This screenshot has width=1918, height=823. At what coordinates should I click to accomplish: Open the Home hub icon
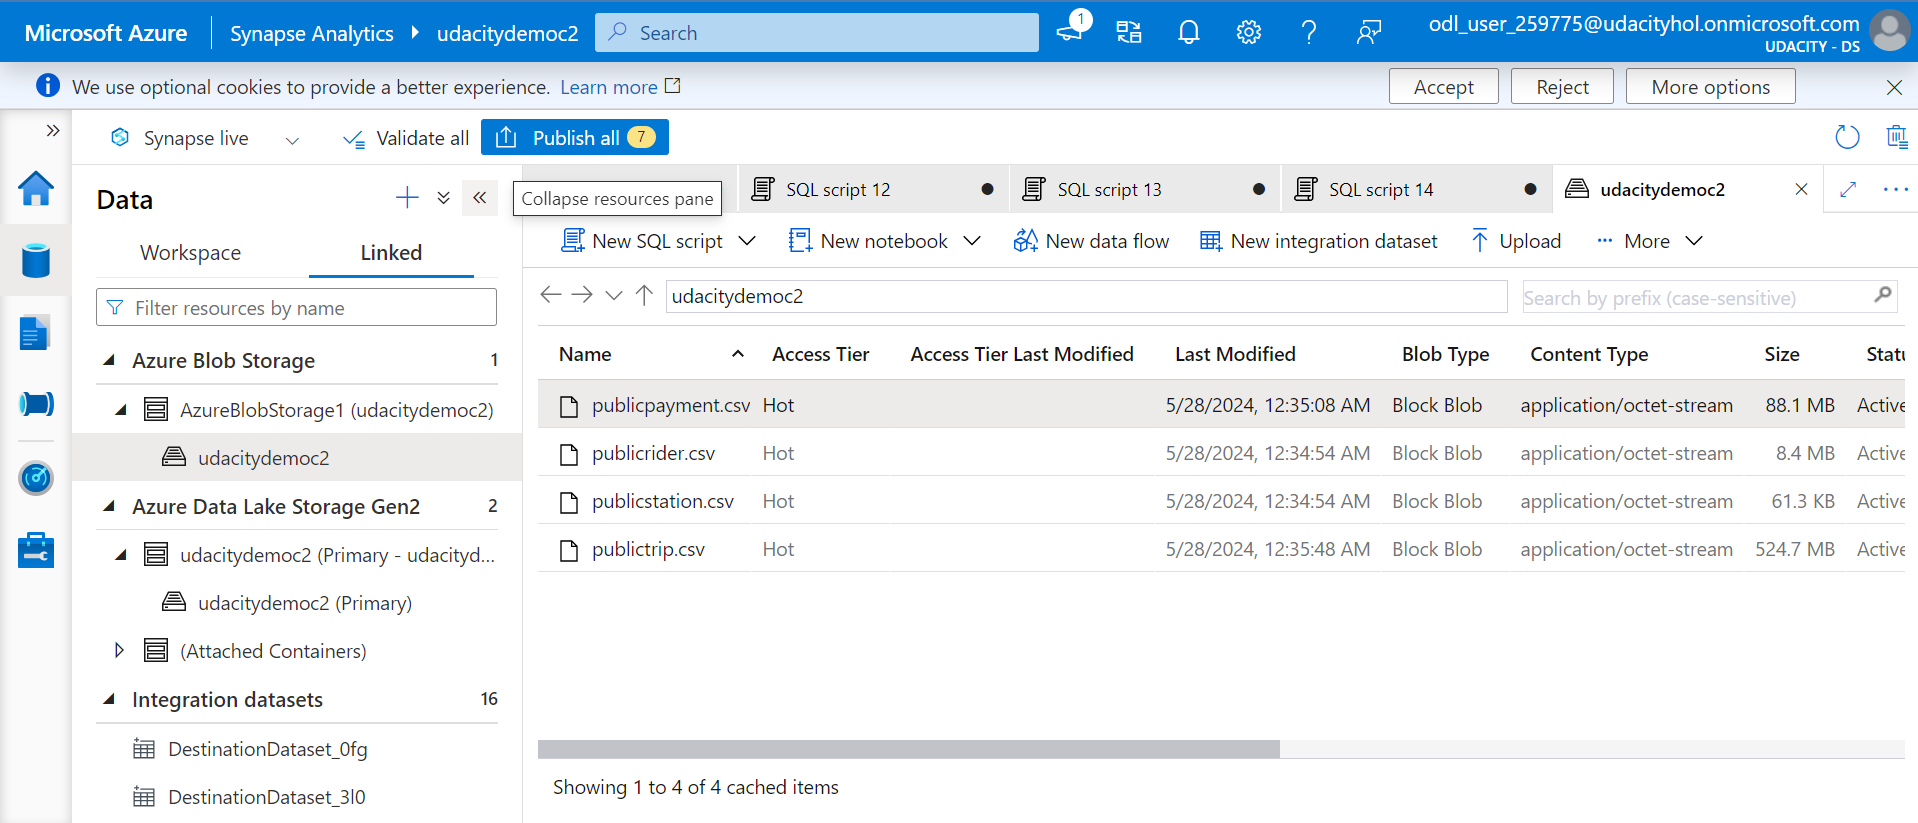point(36,188)
